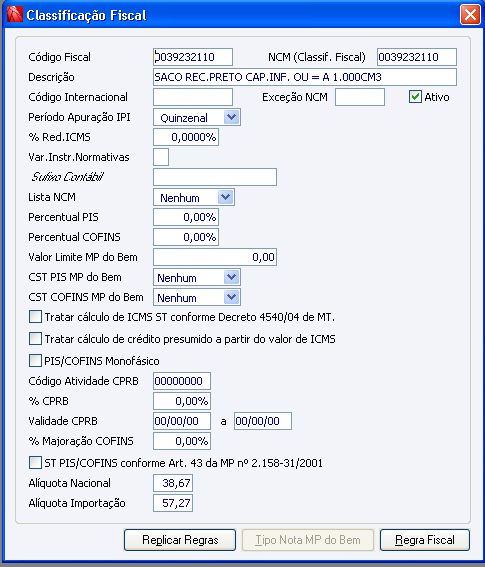Click the 'Lista NCM' label
Screen dimensions: 485x567
tap(52, 197)
